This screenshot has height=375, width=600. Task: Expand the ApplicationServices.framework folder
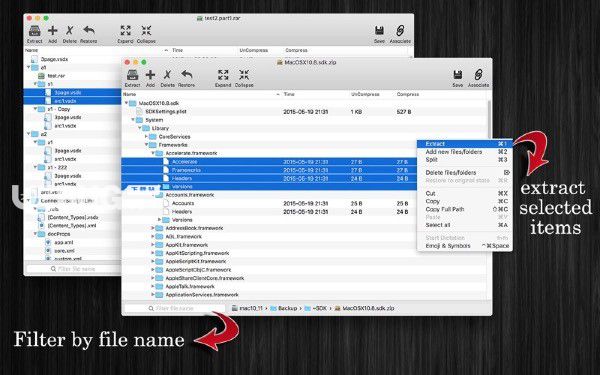click(x=153, y=295)
